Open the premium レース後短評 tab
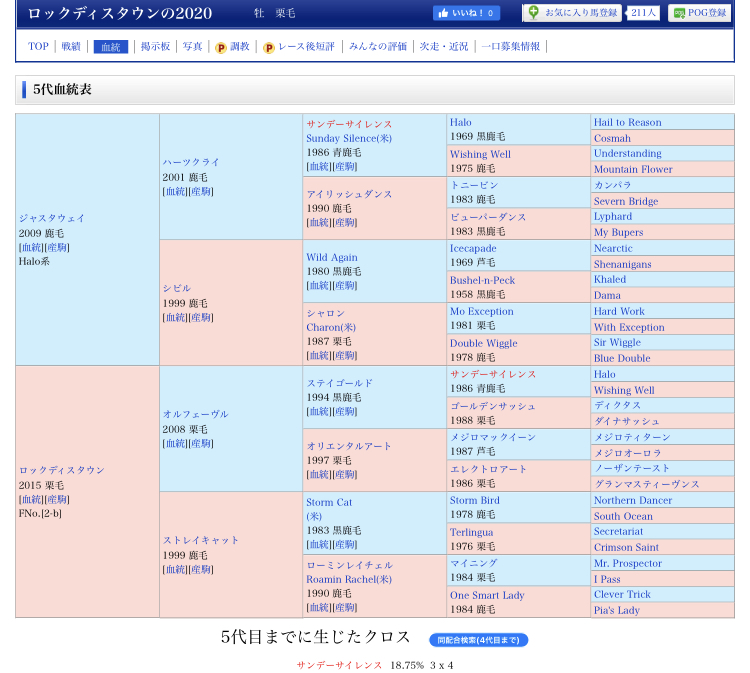 298,47
